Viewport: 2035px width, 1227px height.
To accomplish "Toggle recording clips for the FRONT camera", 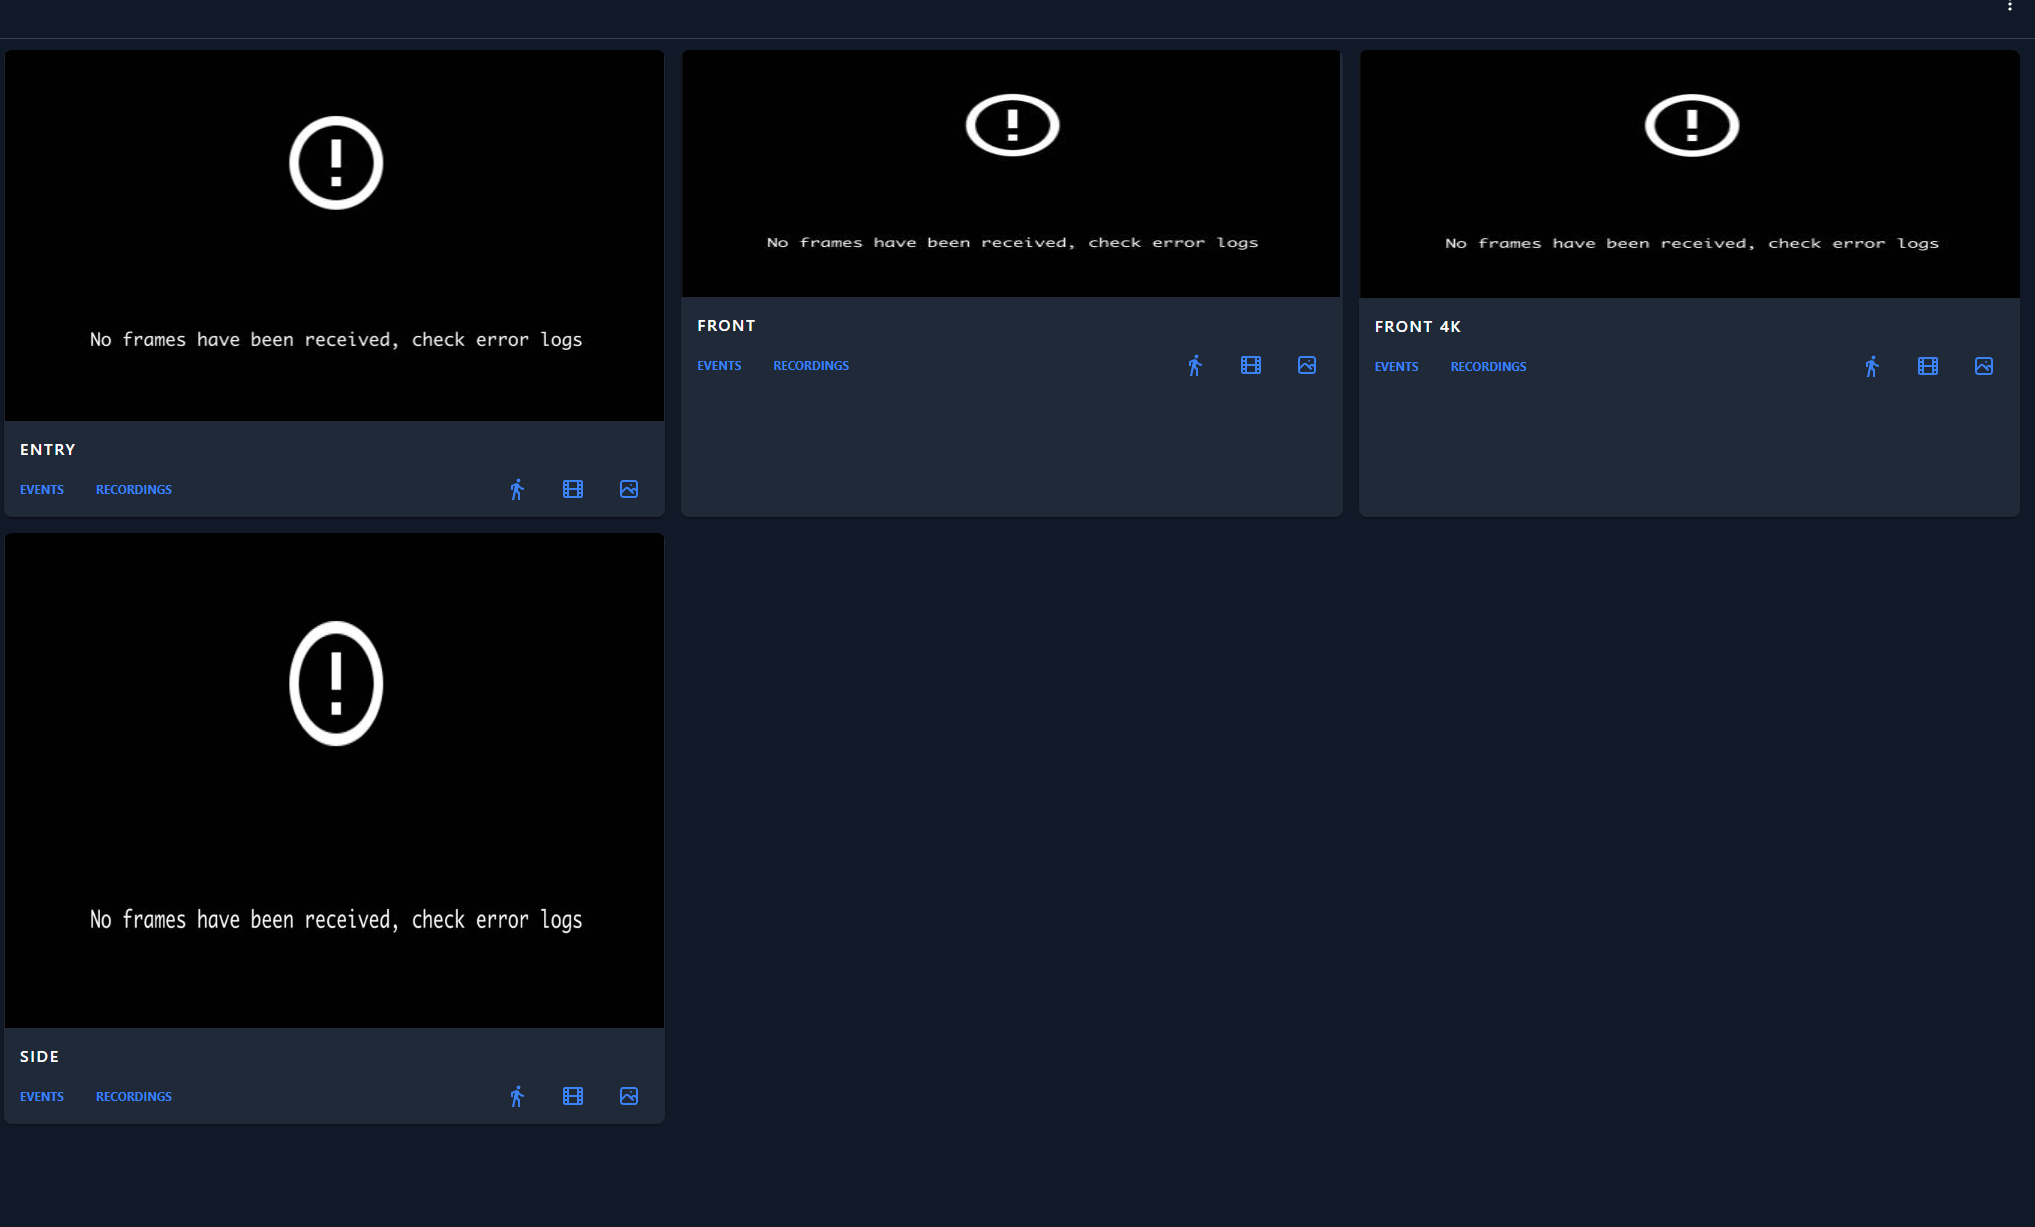I will (x=1251, y=365).
